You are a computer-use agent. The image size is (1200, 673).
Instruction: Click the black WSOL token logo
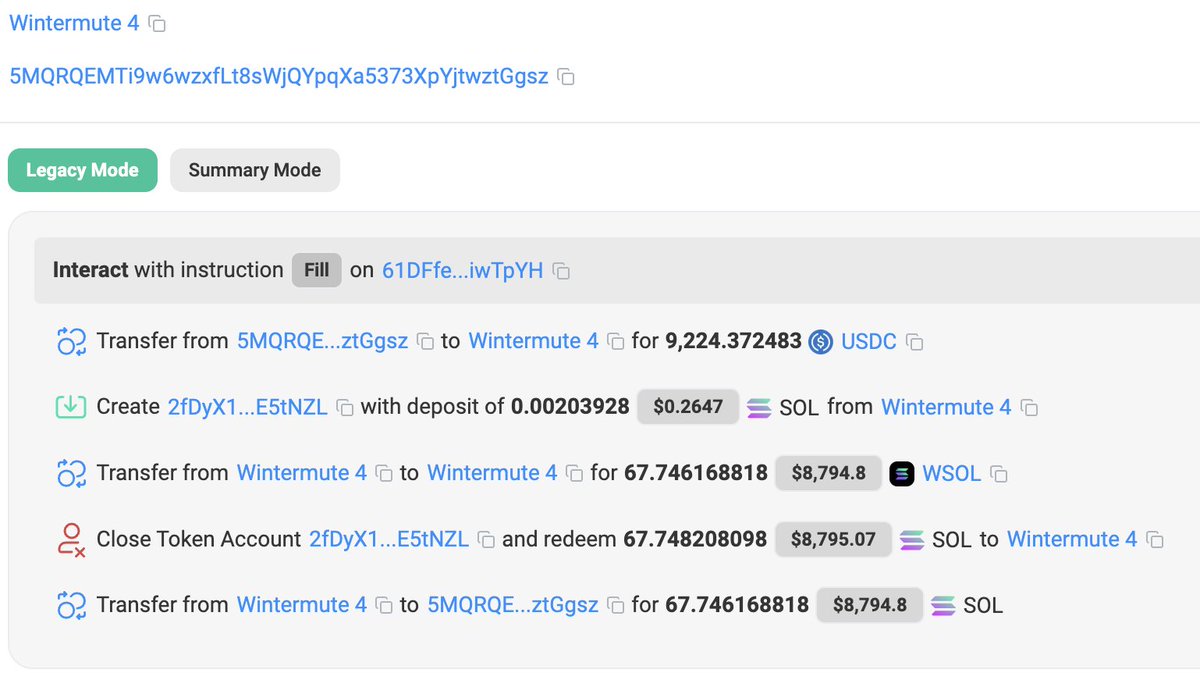pyautogui.click(x=902, y=474)
